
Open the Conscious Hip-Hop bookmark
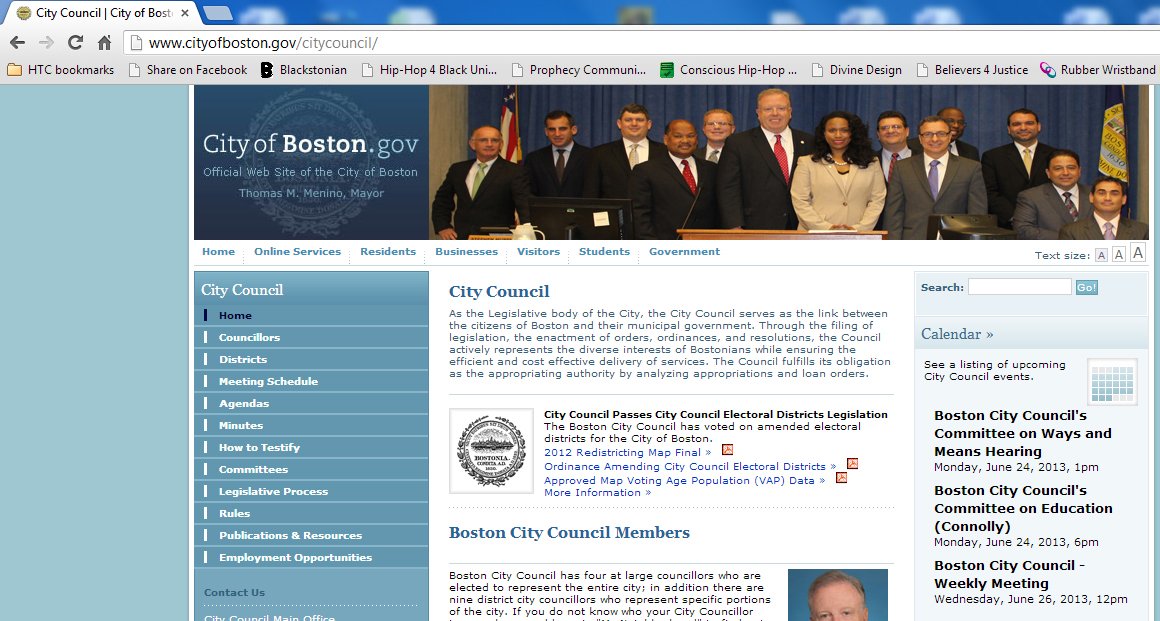tap(729, 70)
